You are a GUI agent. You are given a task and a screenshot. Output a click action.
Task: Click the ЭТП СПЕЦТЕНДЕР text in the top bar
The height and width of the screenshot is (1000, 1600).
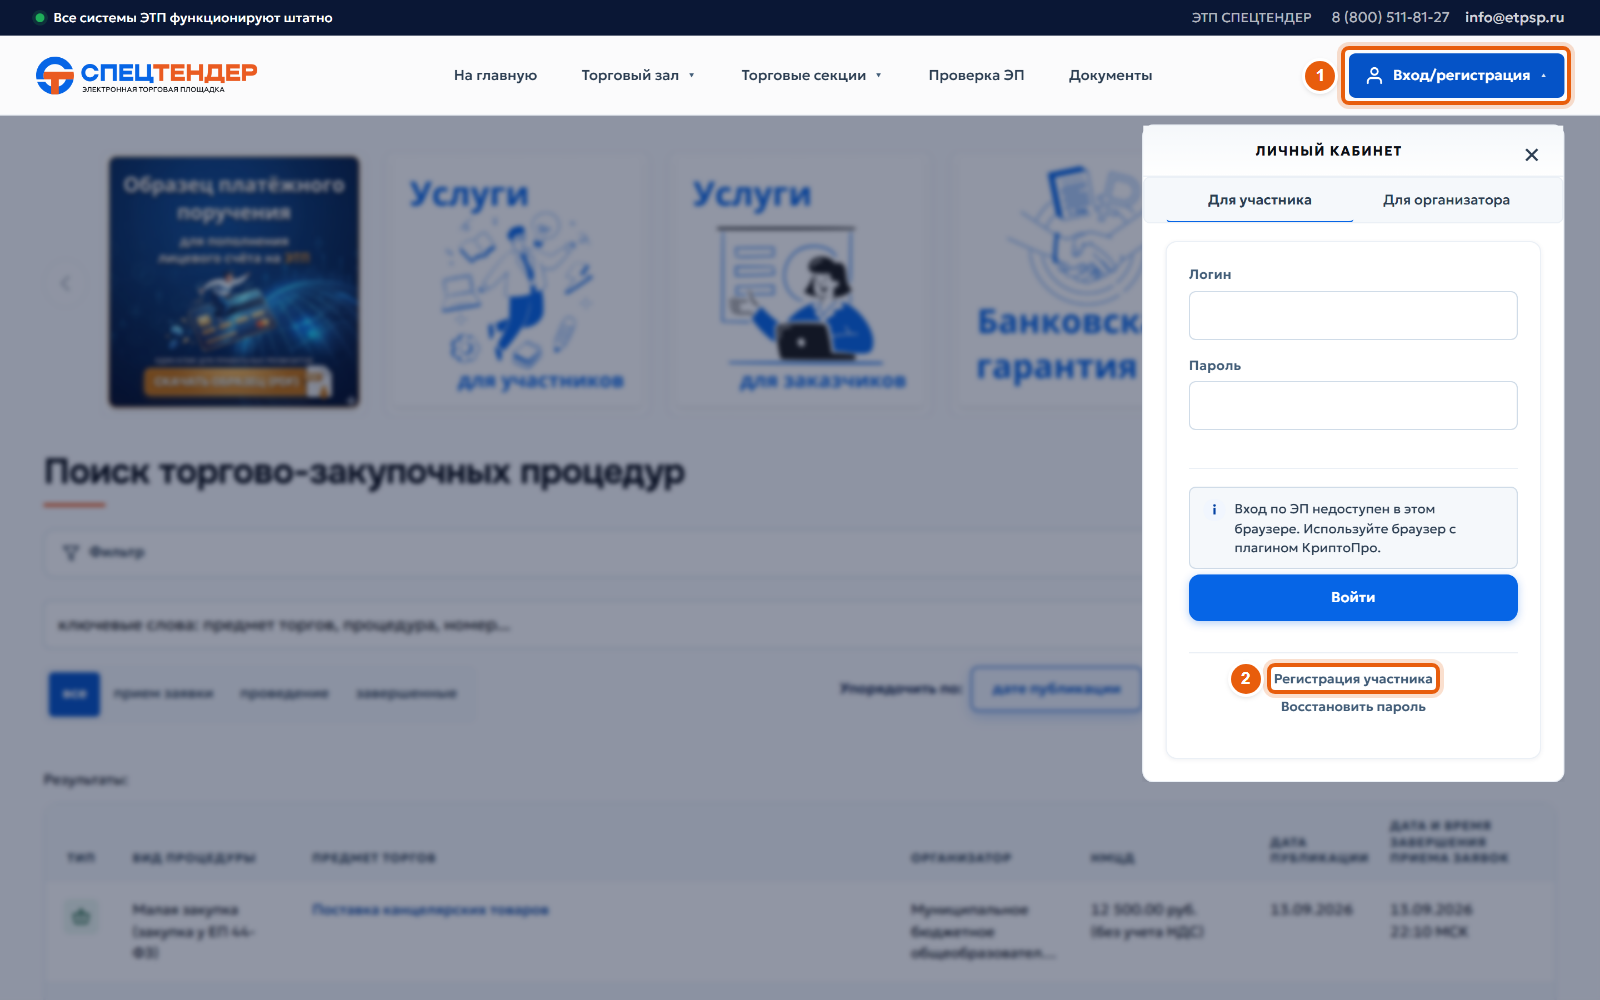coord(1251,17)
